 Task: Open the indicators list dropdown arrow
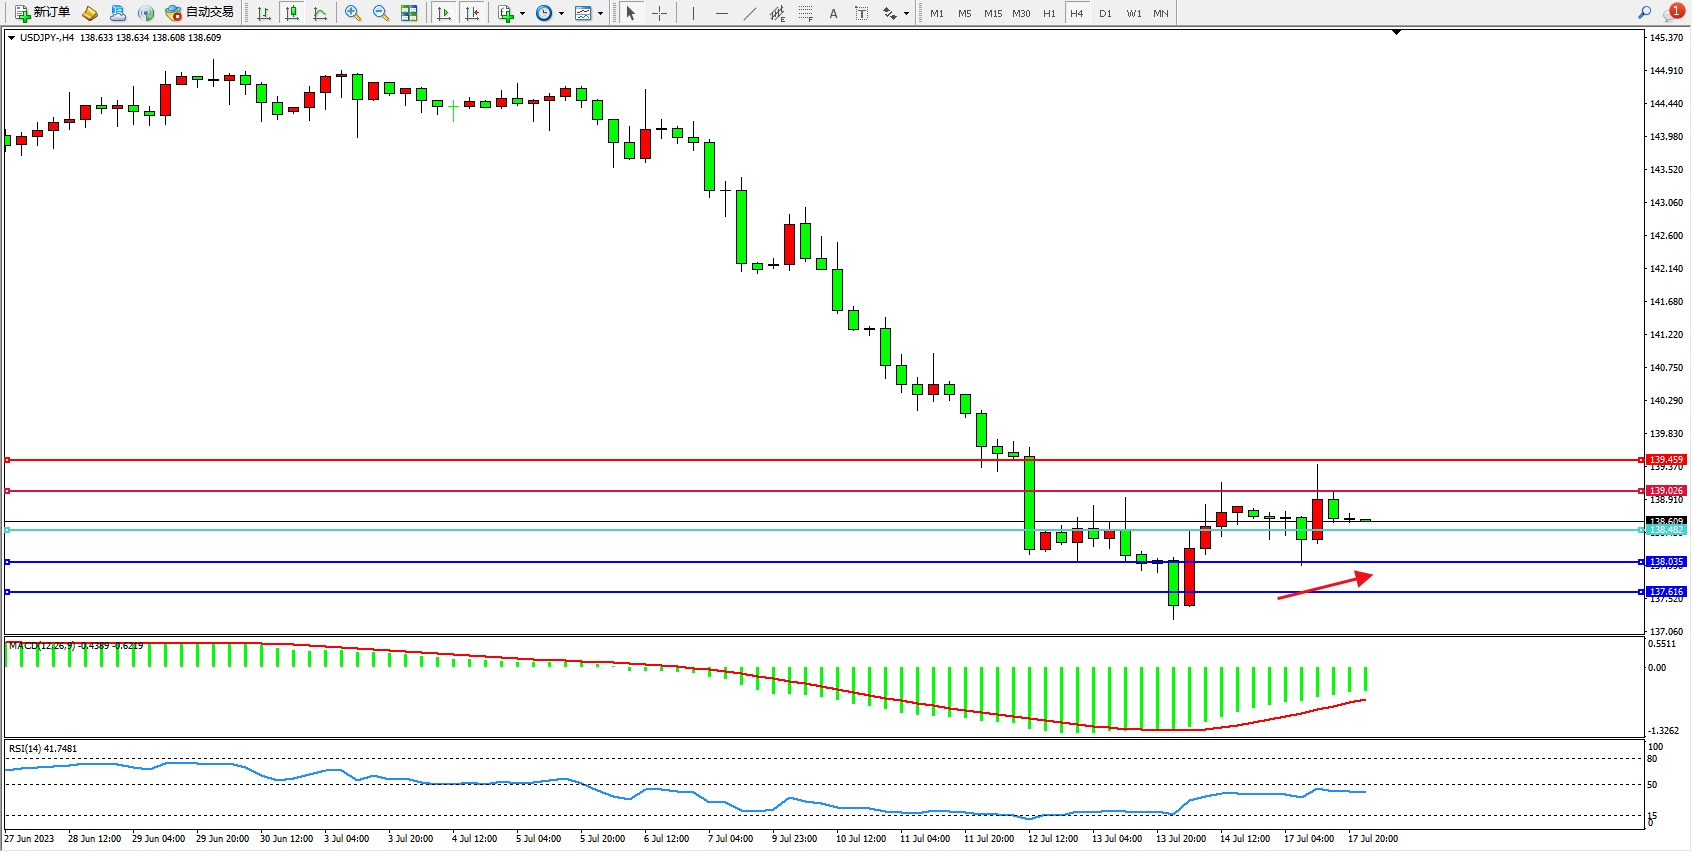[x=522, y=14]
